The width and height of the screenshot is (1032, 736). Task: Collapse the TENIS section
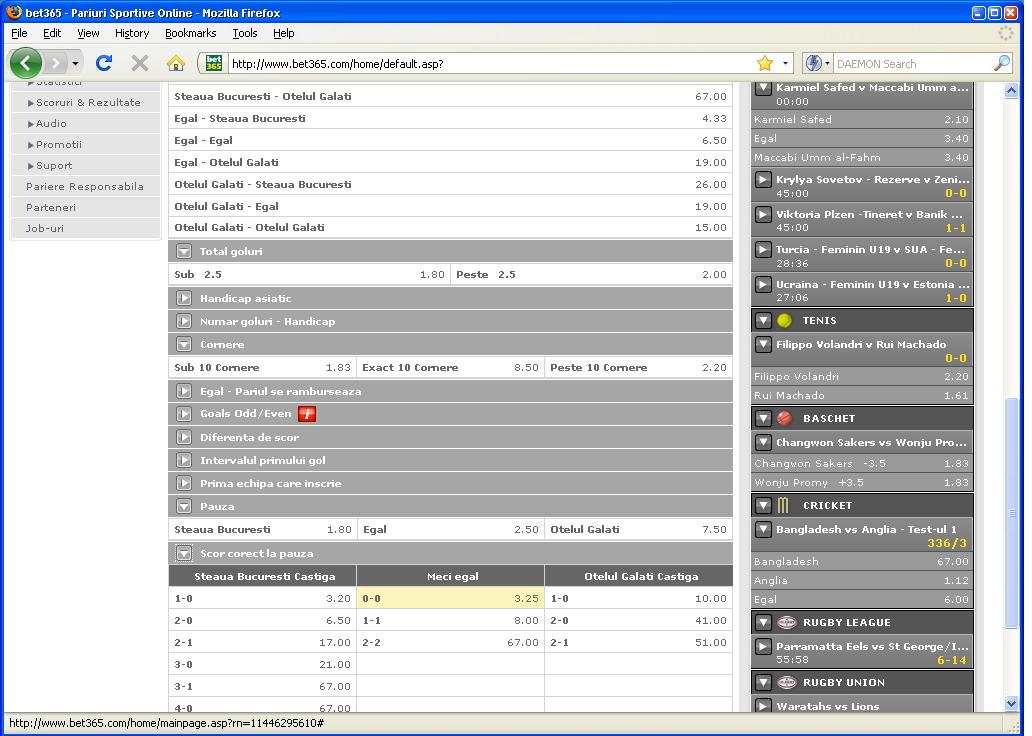point(763,321)
